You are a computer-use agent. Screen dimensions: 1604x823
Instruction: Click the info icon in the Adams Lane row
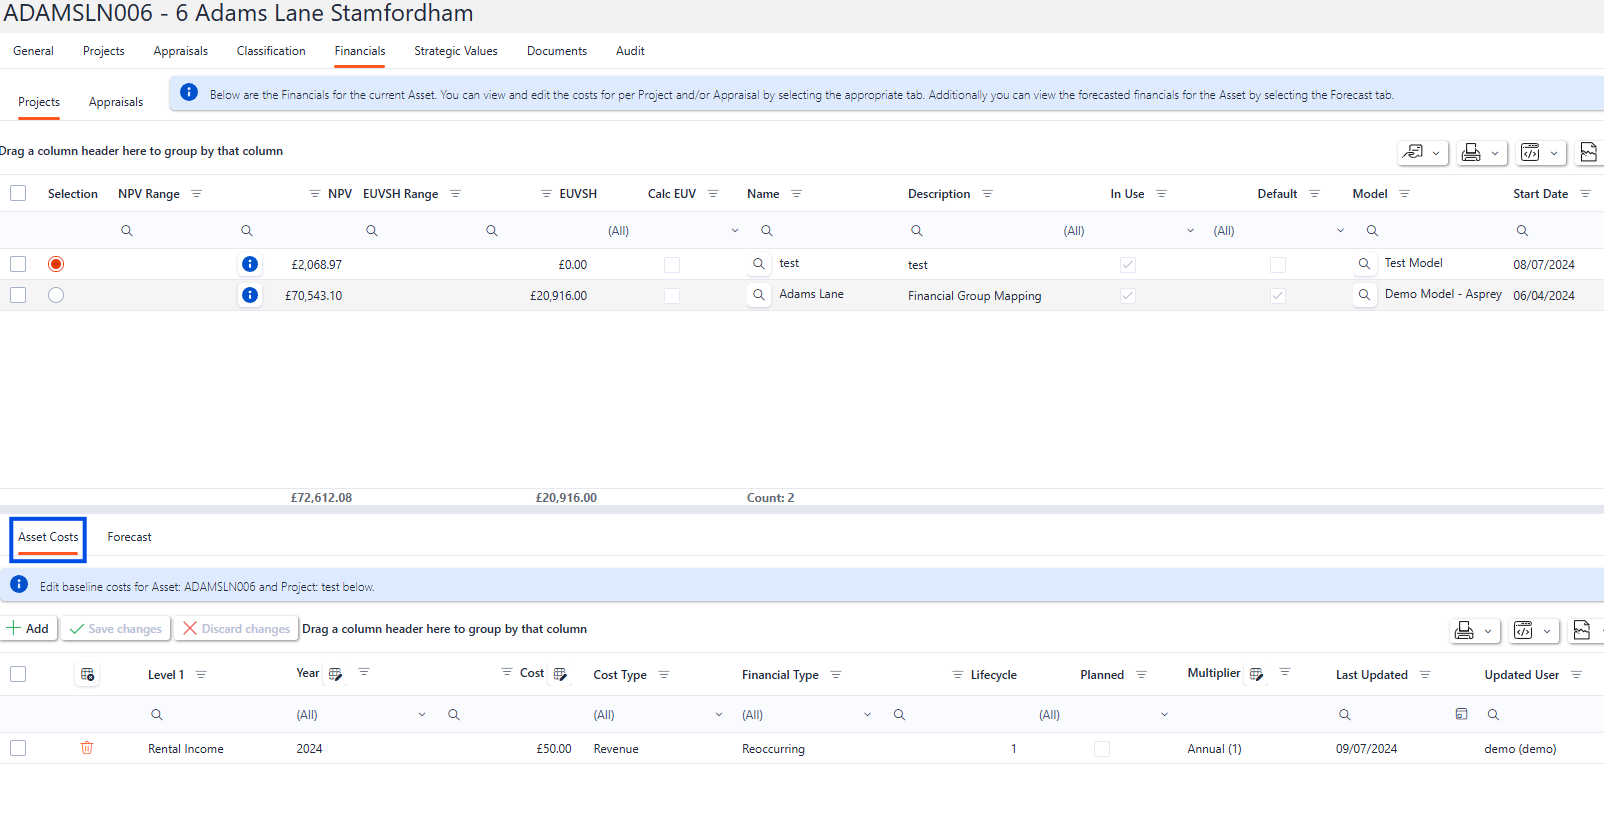(250, 295)
